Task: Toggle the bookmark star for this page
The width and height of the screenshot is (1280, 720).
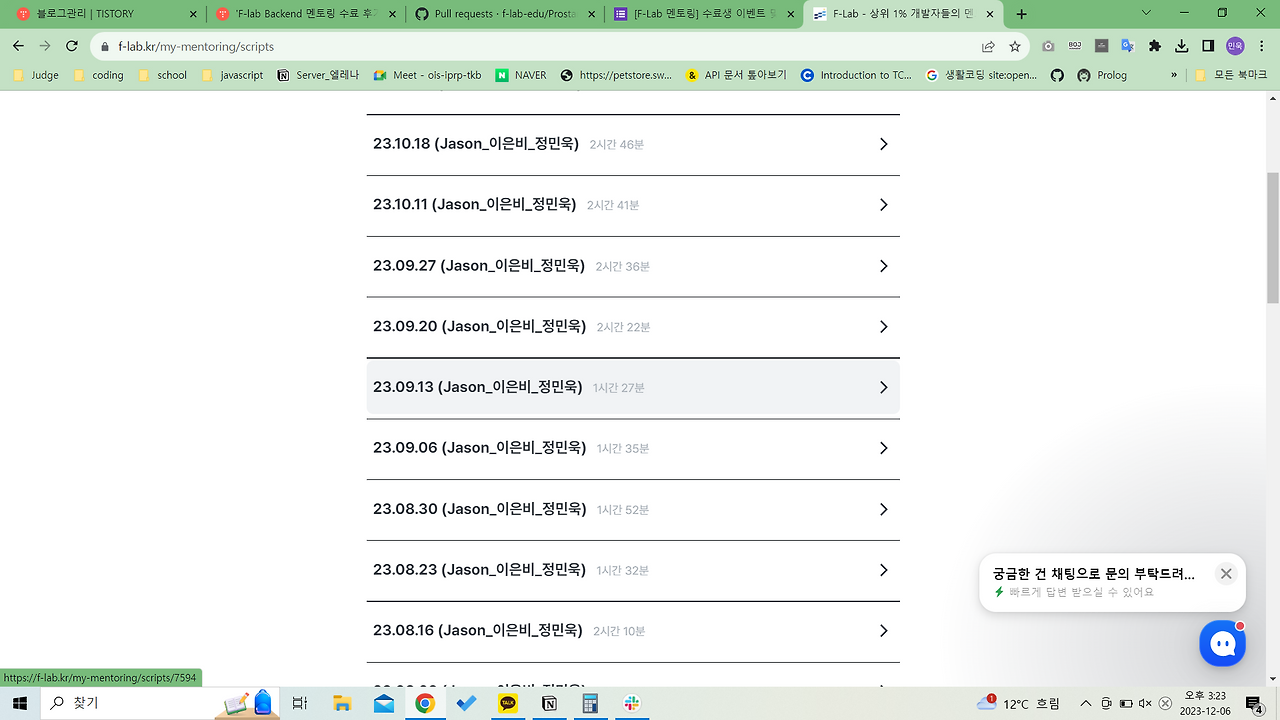Action: click(1015, 46)
